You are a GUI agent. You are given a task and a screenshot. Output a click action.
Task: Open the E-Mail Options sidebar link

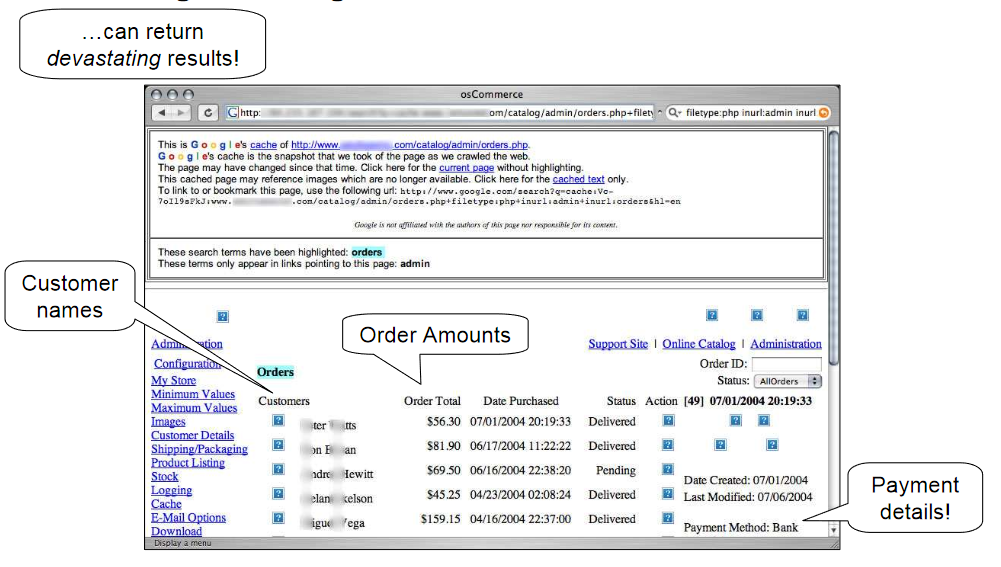click(188, 518)
